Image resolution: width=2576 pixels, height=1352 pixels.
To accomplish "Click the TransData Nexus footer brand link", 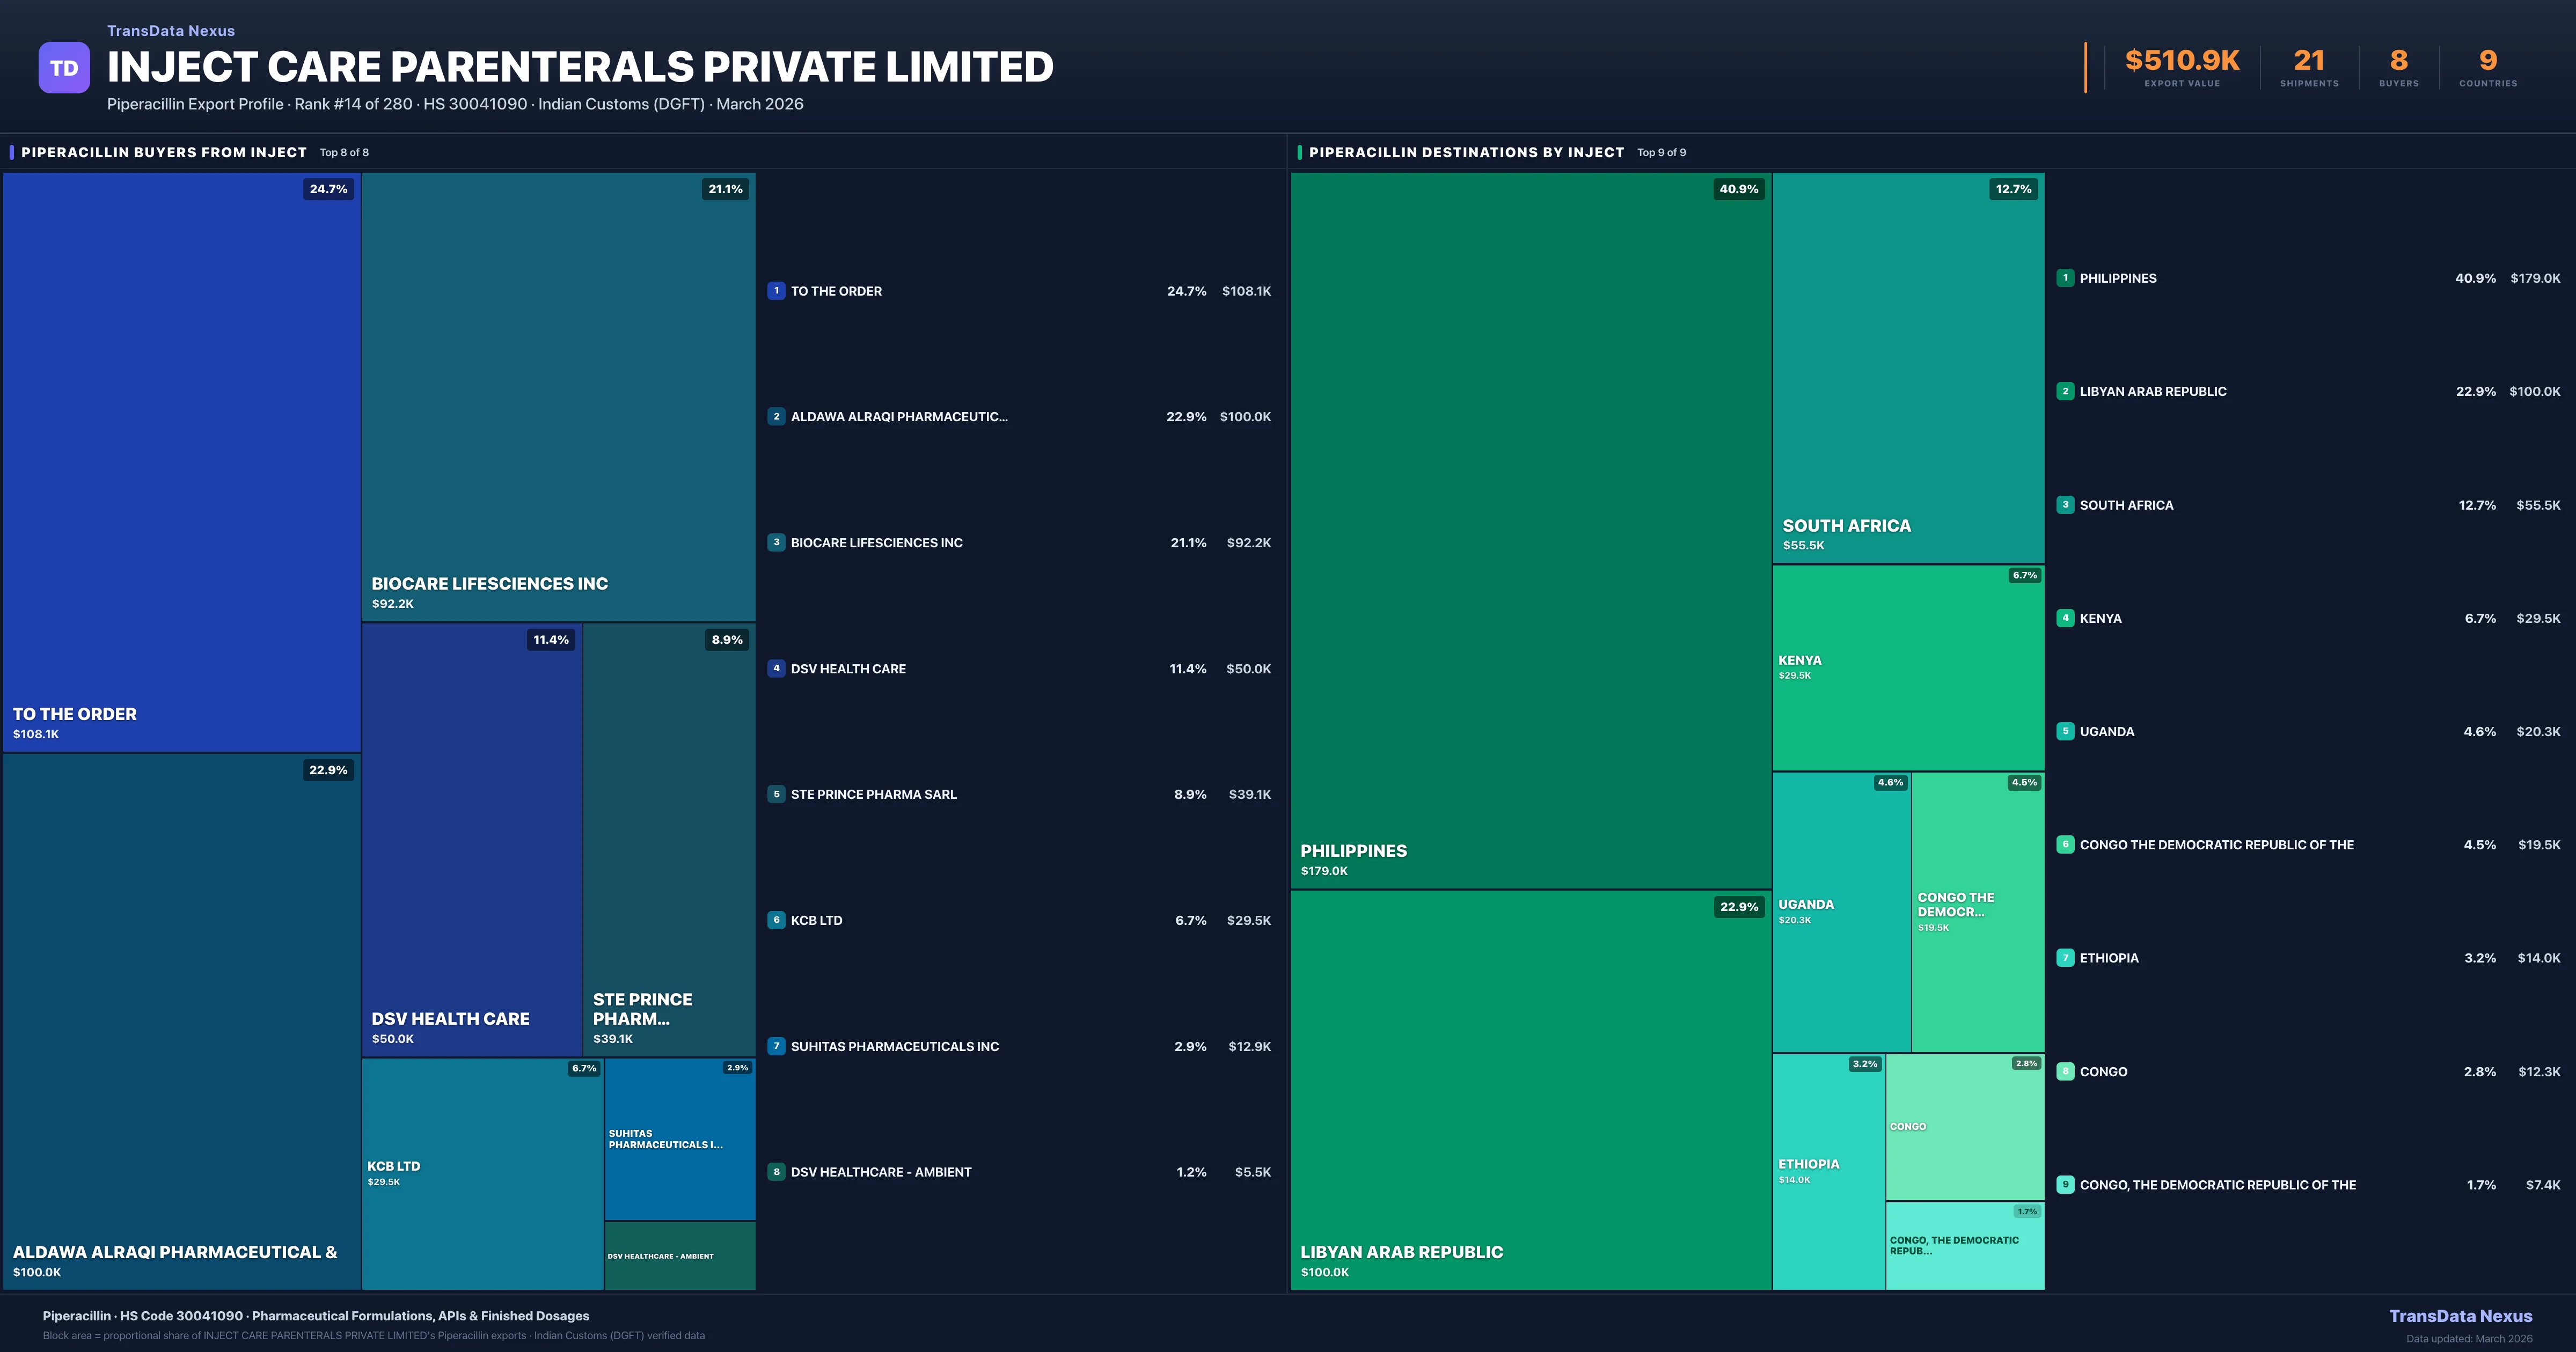I will point(2460,1316).
